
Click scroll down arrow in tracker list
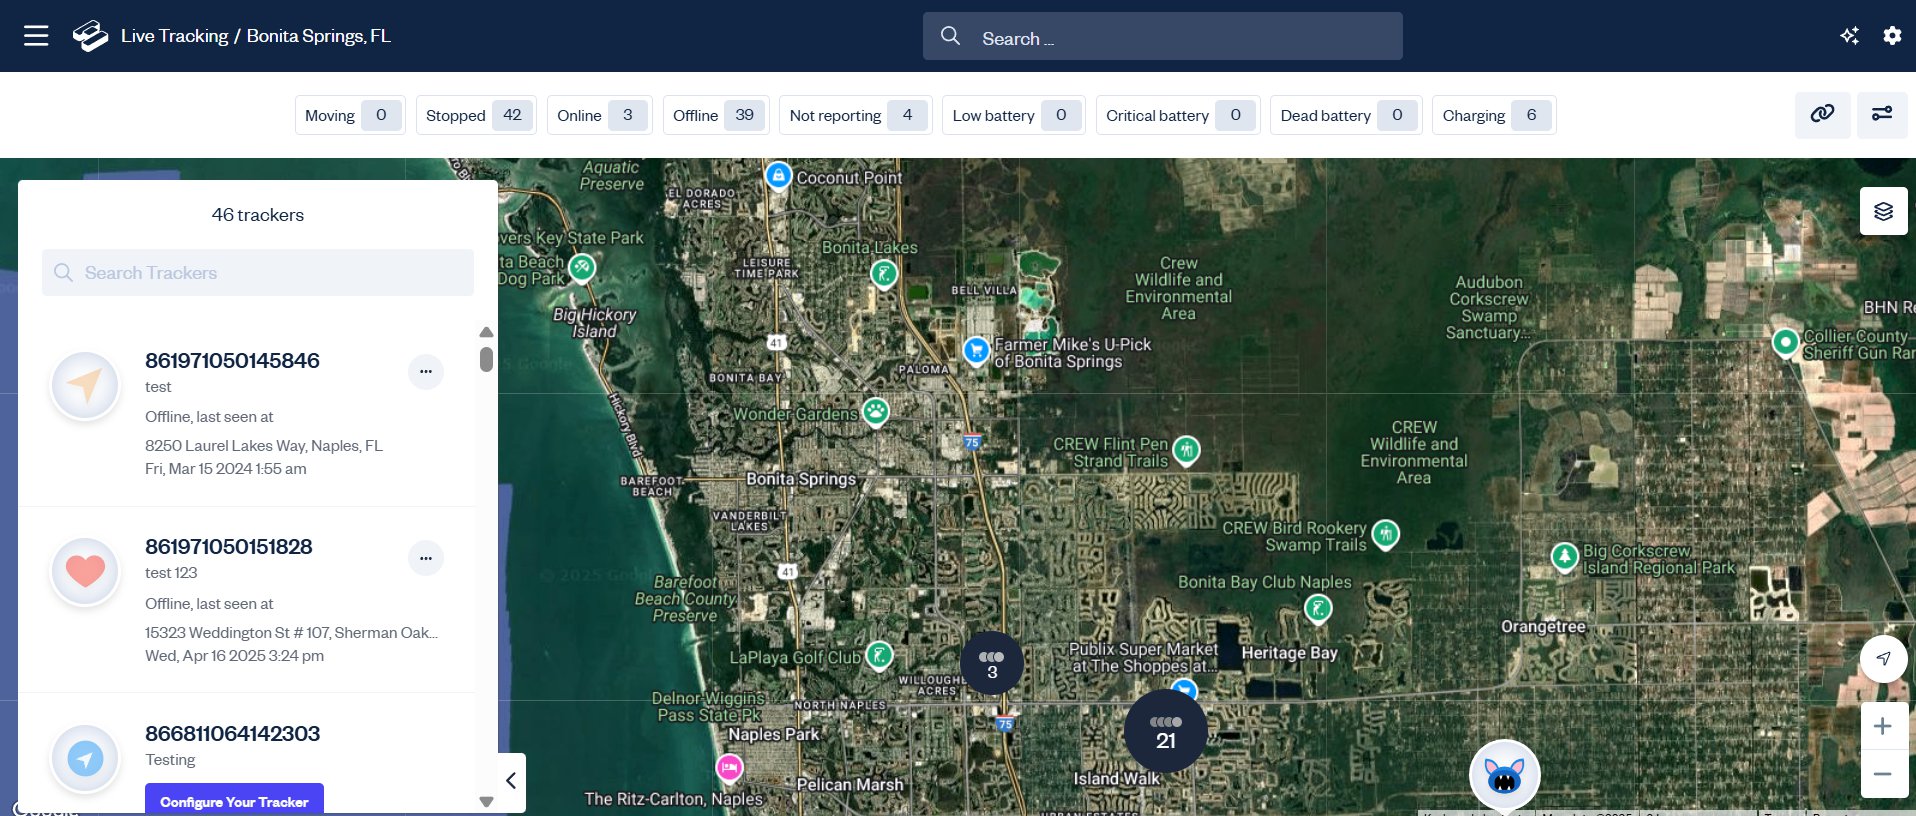pos(486,802)
